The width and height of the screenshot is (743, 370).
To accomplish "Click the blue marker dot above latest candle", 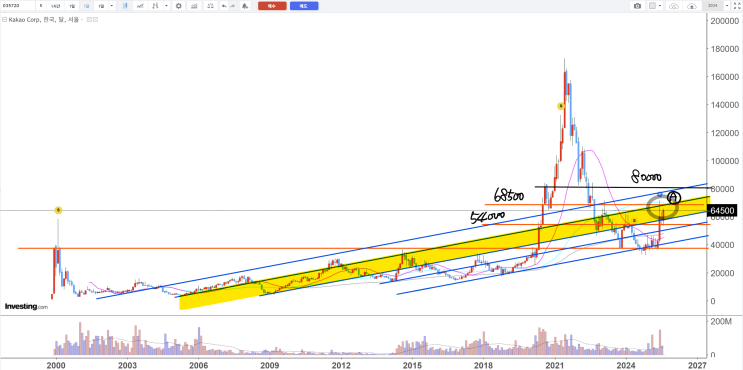I will pos(660,195).
